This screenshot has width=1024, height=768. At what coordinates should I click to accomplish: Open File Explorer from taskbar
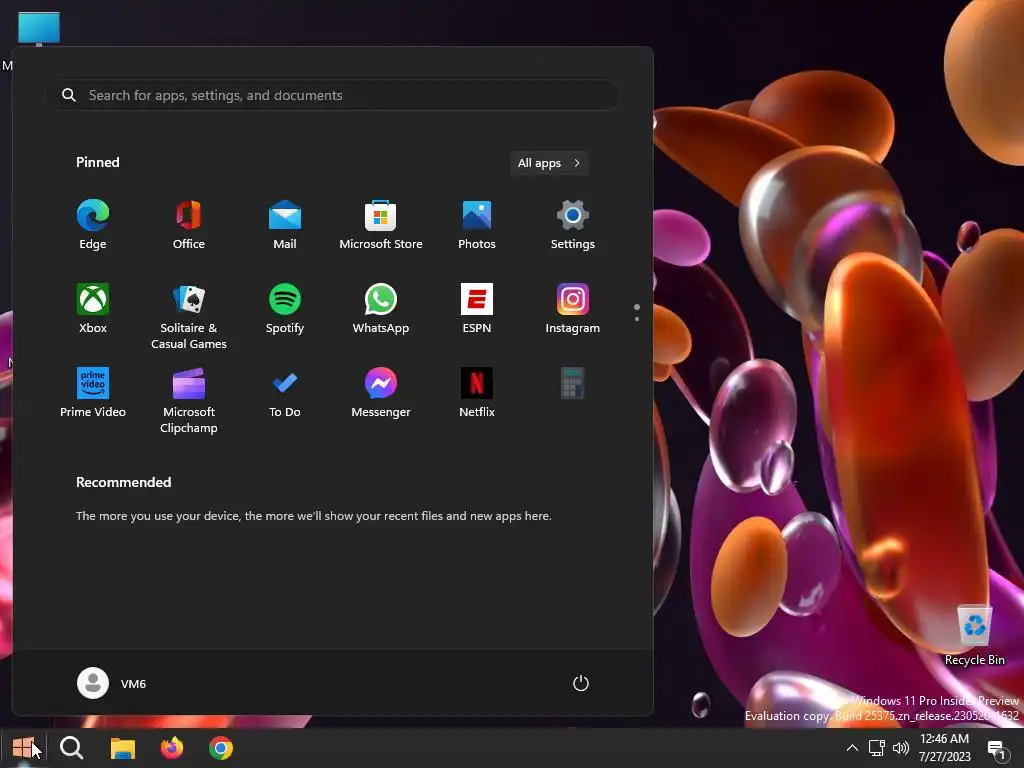[123, 748]
